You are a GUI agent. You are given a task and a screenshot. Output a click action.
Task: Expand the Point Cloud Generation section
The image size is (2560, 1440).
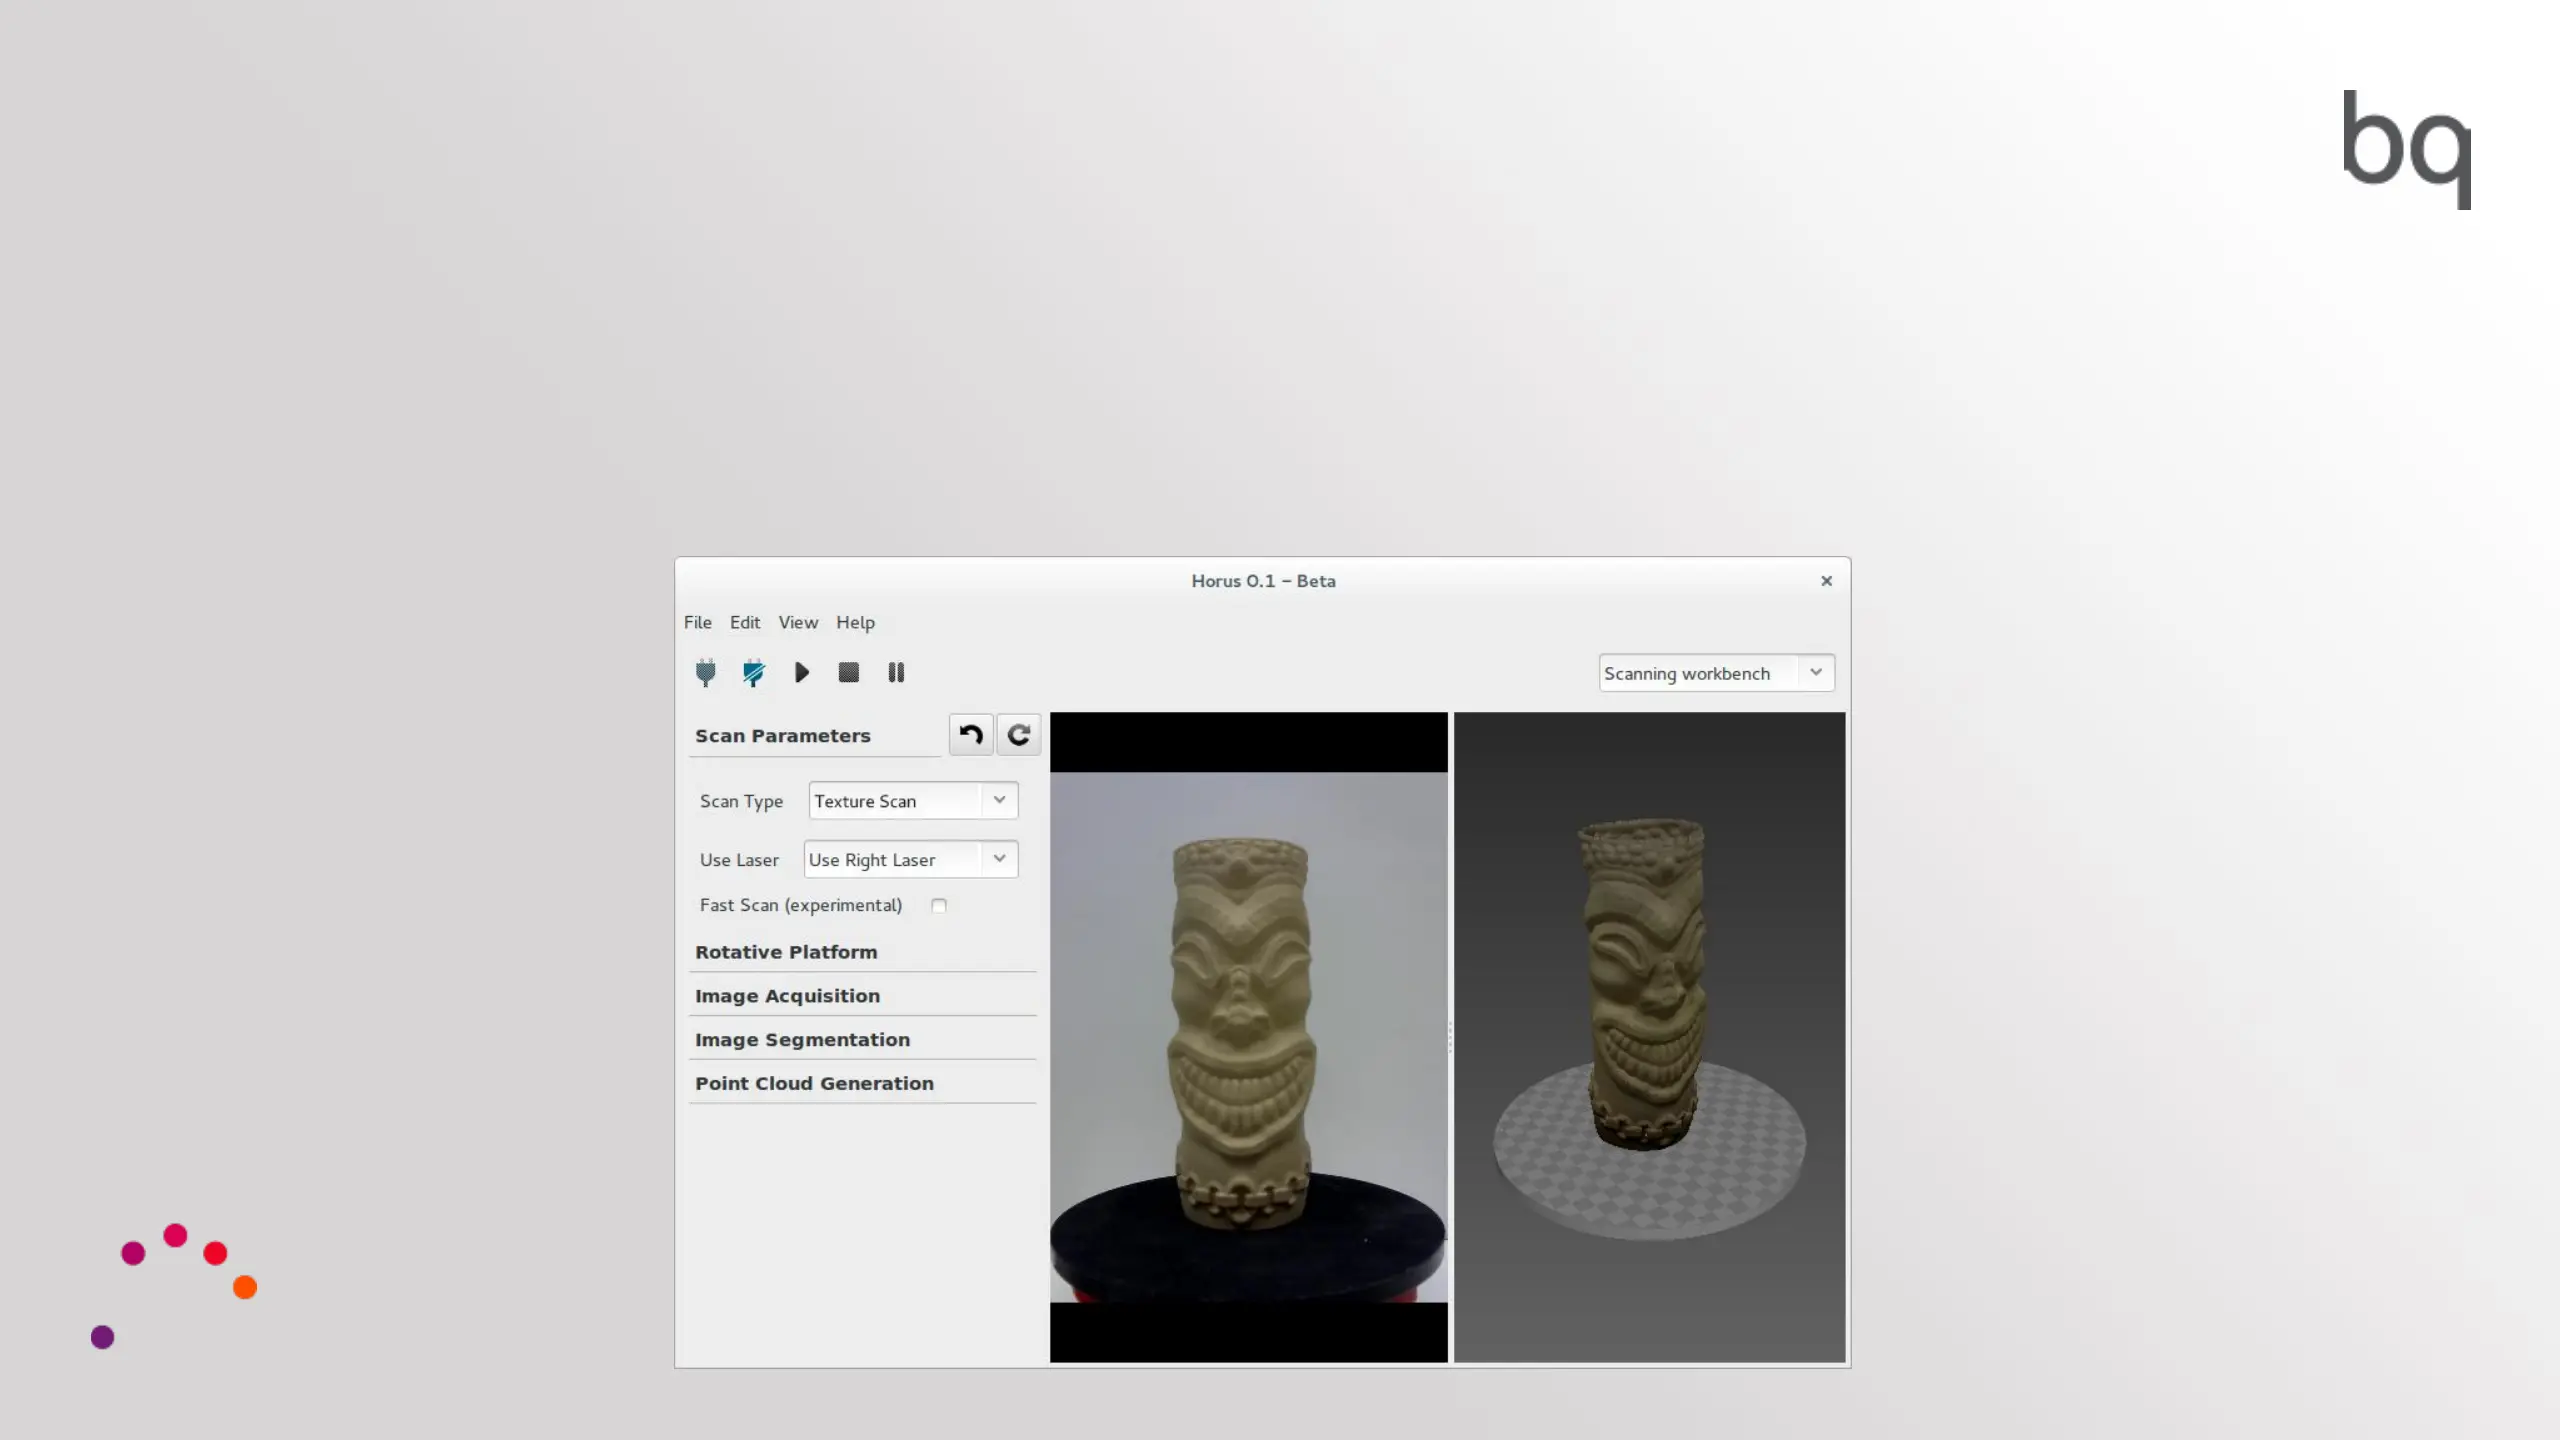(814, 1083)
